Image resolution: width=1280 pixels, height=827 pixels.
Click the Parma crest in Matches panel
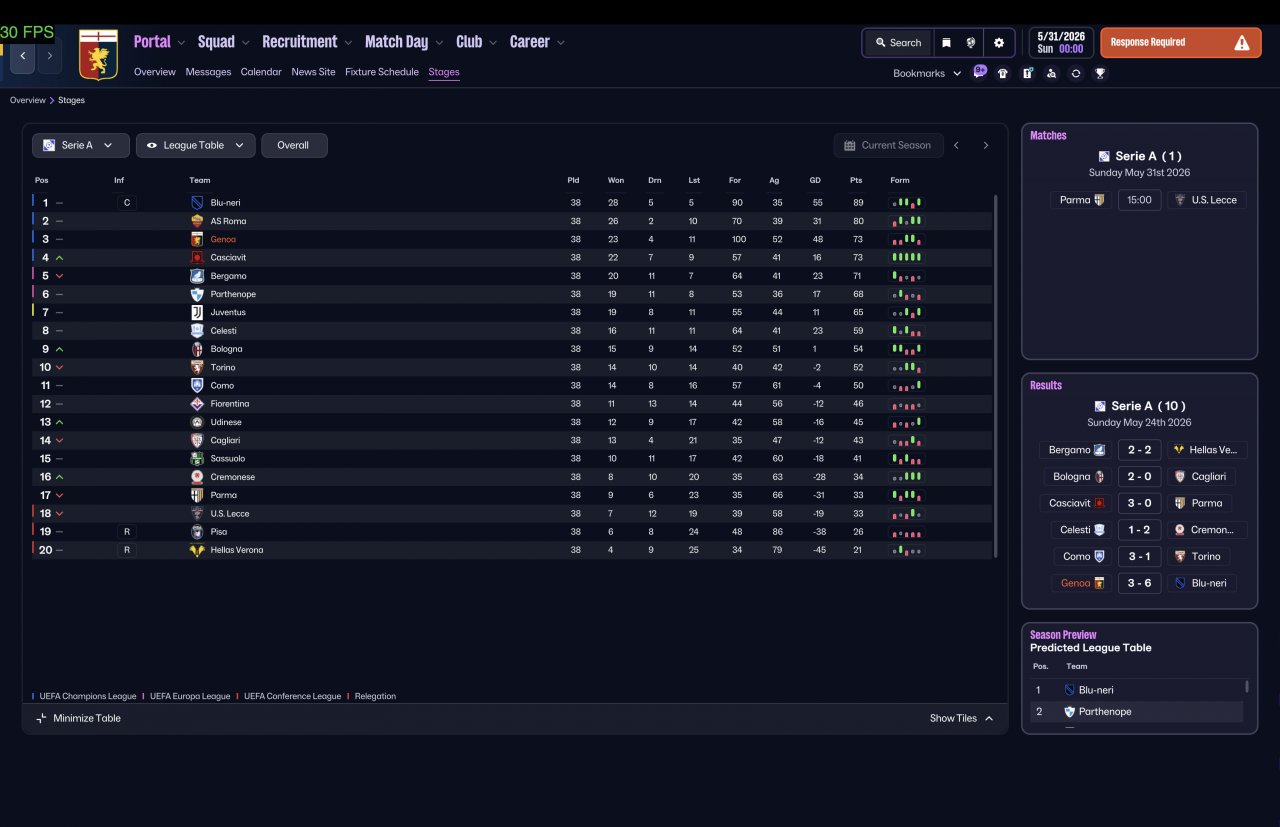coord(1102,200)
